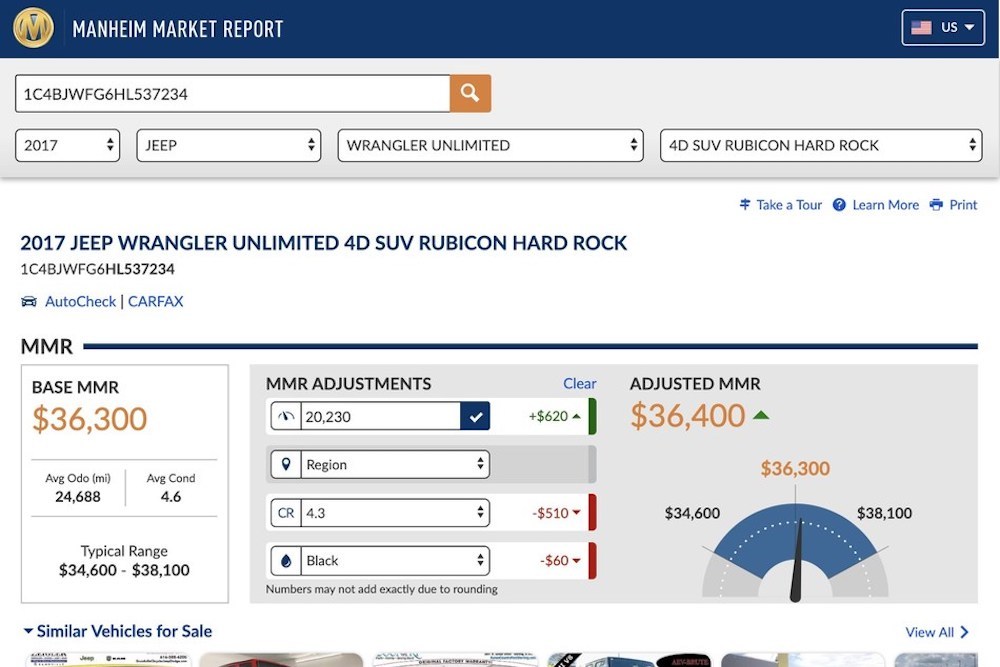Viewport: 1000px width, 667px height.
Task: Open the US country selector
Action: (941, 28)
